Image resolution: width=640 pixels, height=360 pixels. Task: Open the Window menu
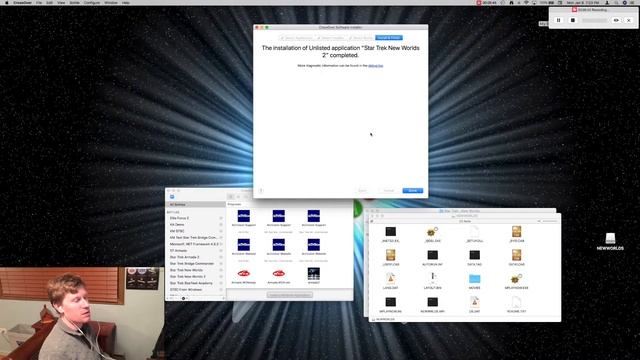[x=111, y=2]
